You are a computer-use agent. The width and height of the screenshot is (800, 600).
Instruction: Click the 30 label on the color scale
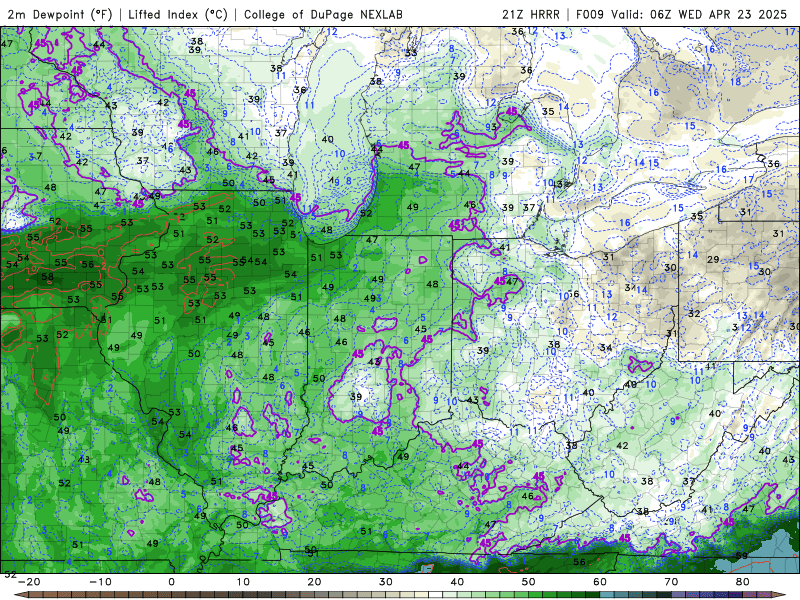(386, 582)
